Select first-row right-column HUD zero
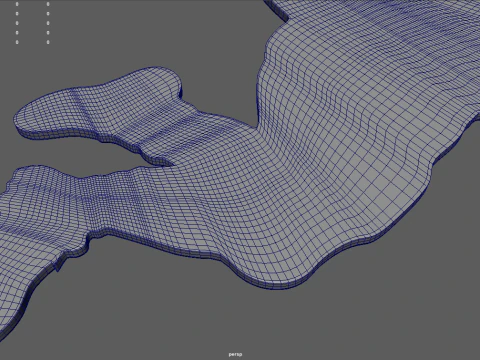The width and height of the screenshot is (480, 360). pos(48,4)
